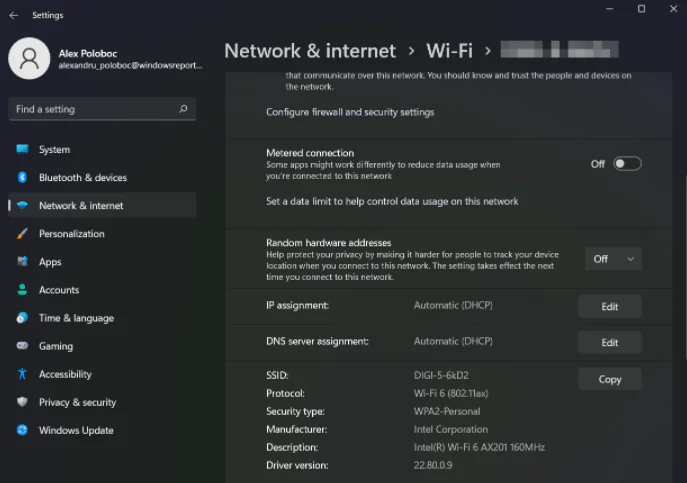Copy the network properties
The image size is (687, 483).
click(x=609, y=379)
